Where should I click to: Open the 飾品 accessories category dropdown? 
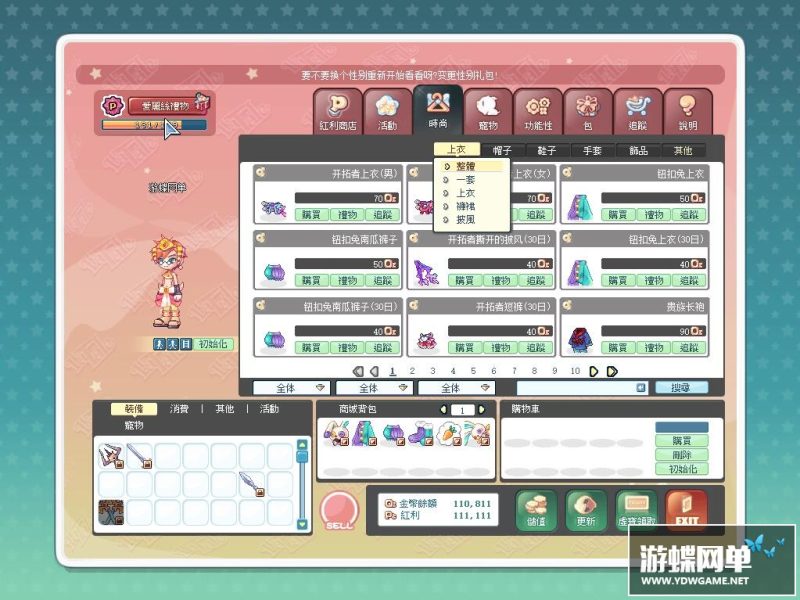pyautogui.click(x=638, y=150)
